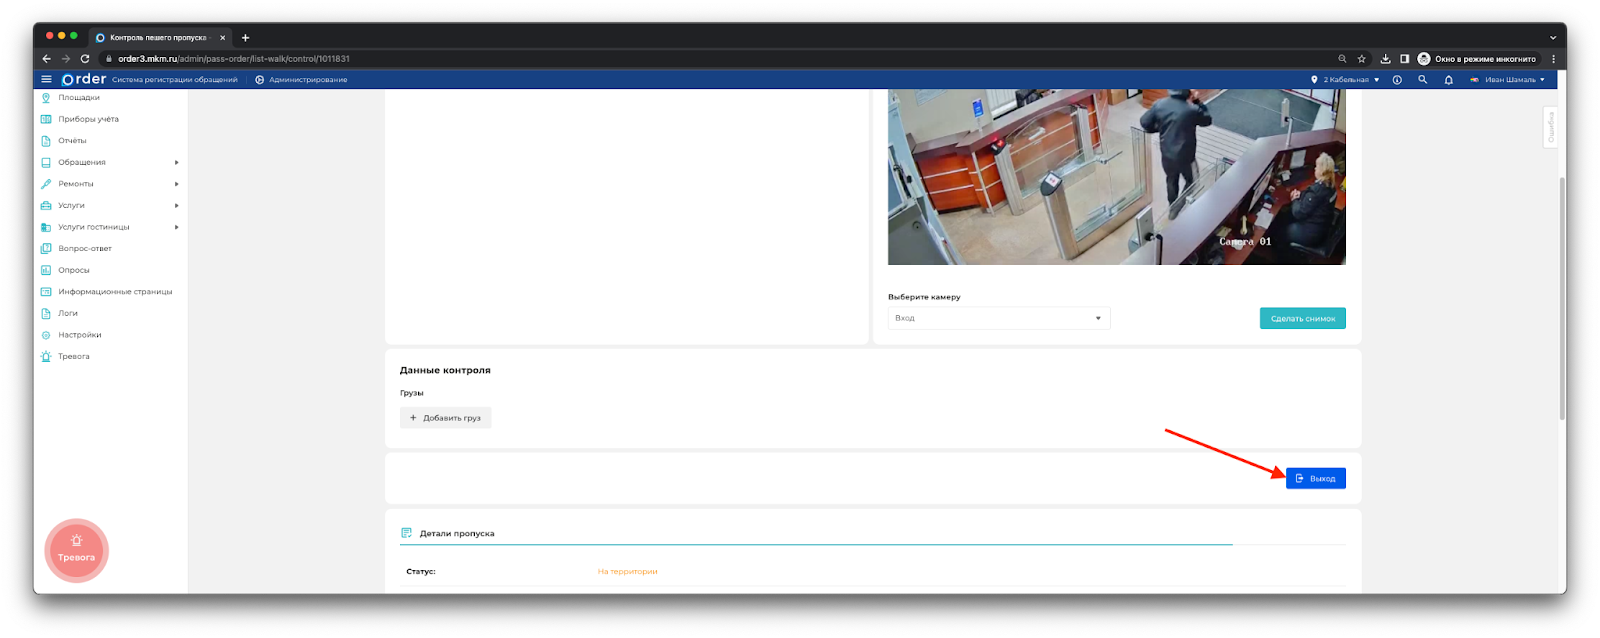Click Добавить груз button

[x=445, y=418]
